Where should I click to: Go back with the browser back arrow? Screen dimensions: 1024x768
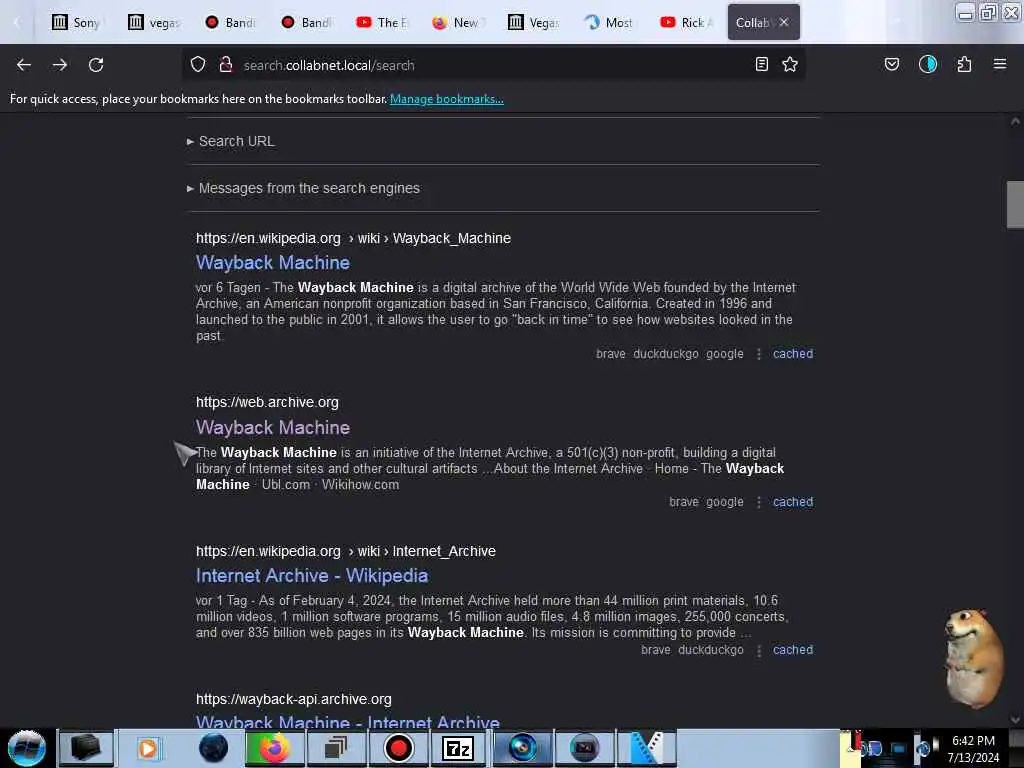point(24,65)
